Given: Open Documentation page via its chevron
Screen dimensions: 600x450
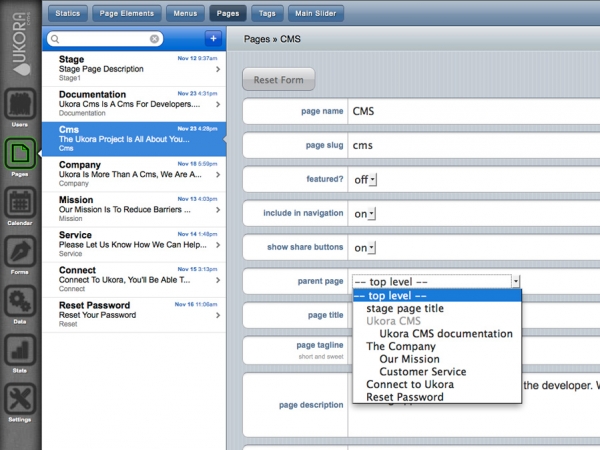Looking at the screenshot, I should 218,104.
